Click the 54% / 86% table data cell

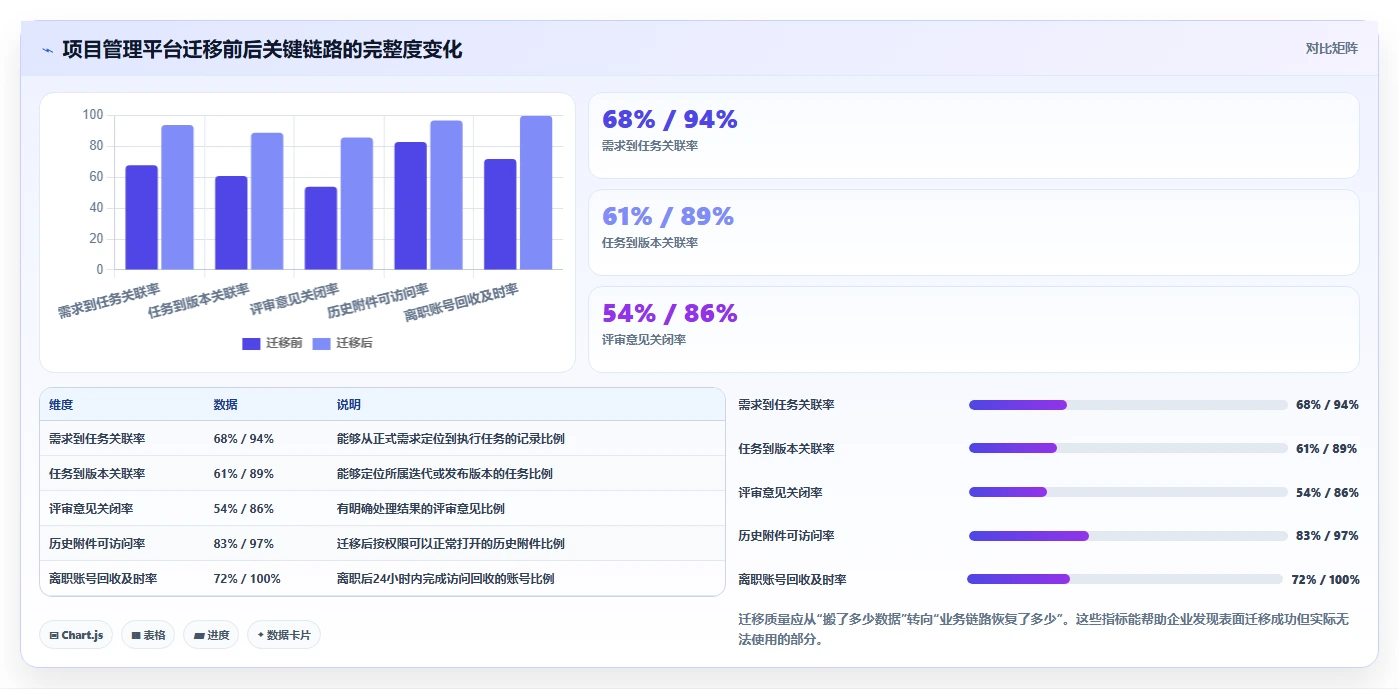coord(243,509)
